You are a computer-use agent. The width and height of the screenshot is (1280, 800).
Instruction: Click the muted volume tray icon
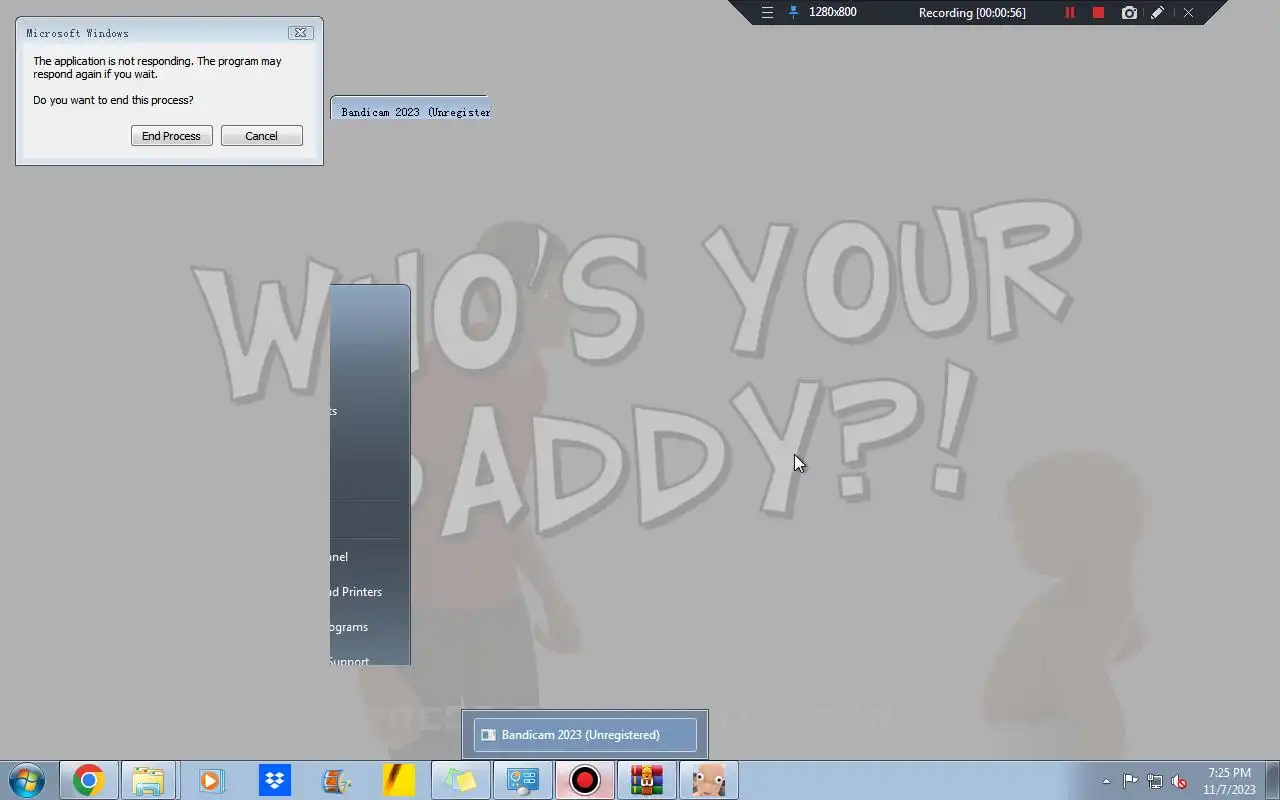pos(1180,781)
